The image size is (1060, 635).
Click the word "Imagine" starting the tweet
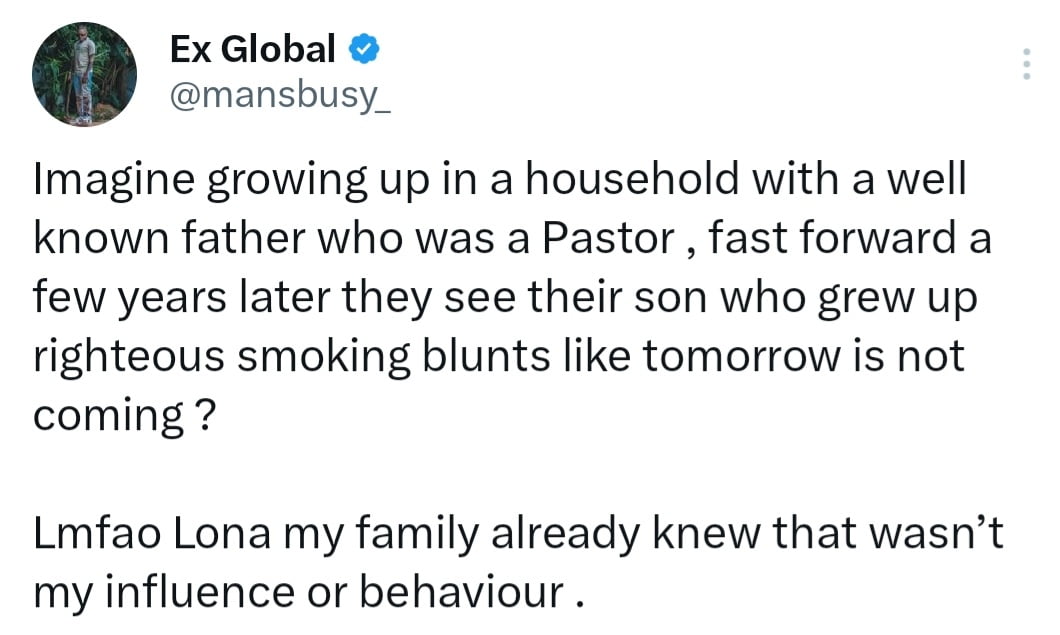pyautogui.click(x=114, y=181)
